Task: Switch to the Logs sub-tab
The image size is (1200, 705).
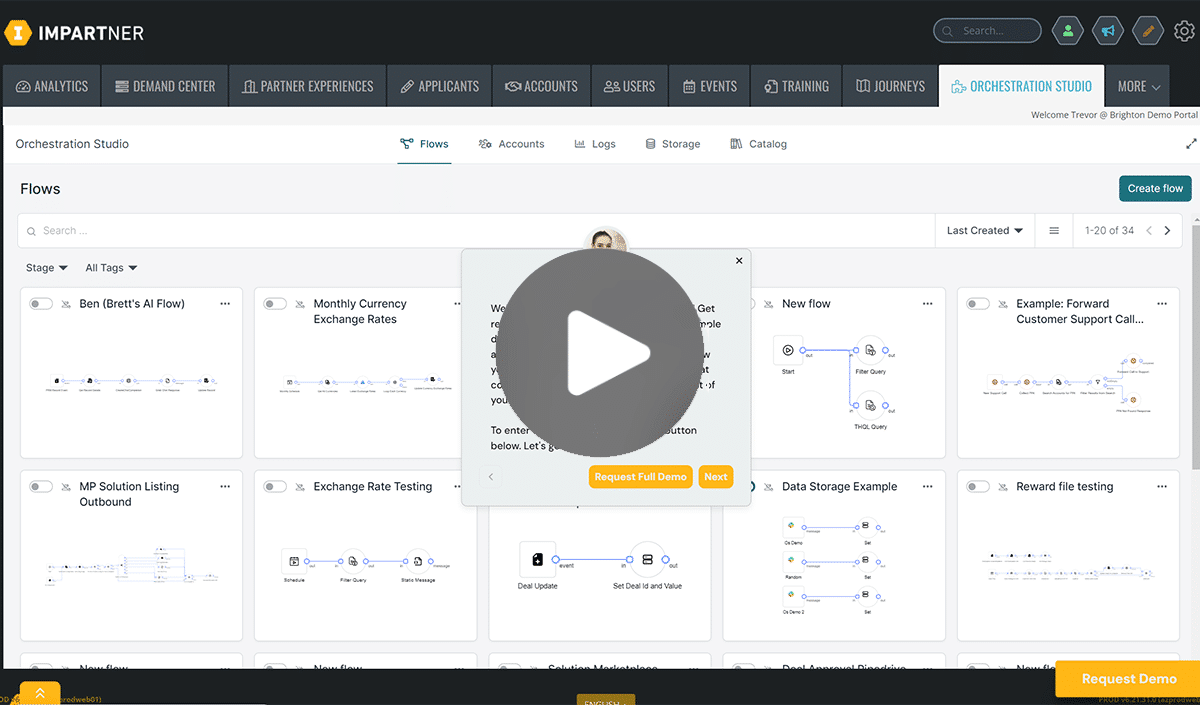Action: 595,144
